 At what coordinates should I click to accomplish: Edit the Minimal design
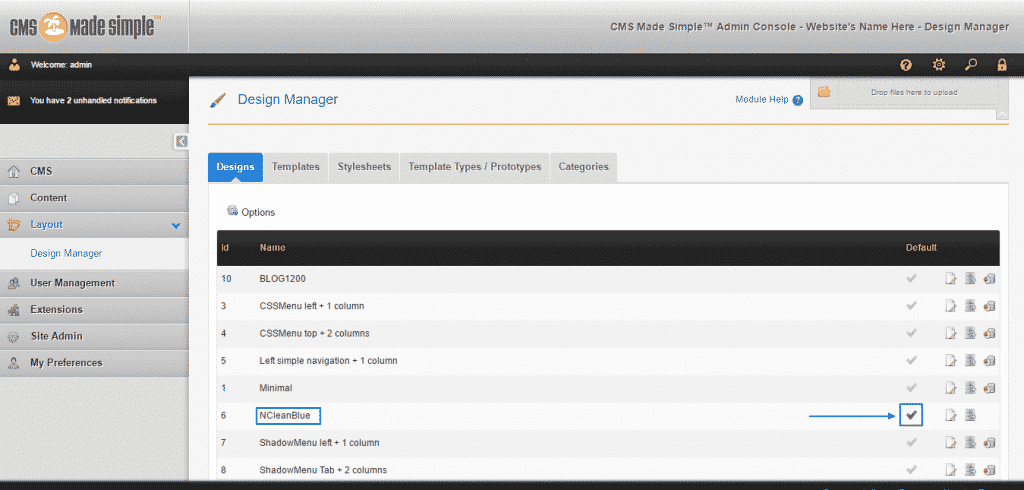[x=951, y=388]
